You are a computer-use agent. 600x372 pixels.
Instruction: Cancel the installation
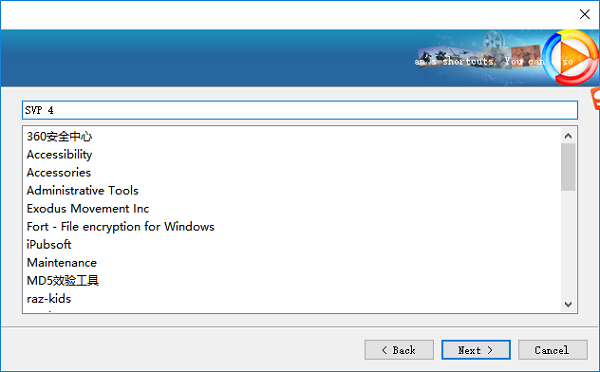(553, 350)
